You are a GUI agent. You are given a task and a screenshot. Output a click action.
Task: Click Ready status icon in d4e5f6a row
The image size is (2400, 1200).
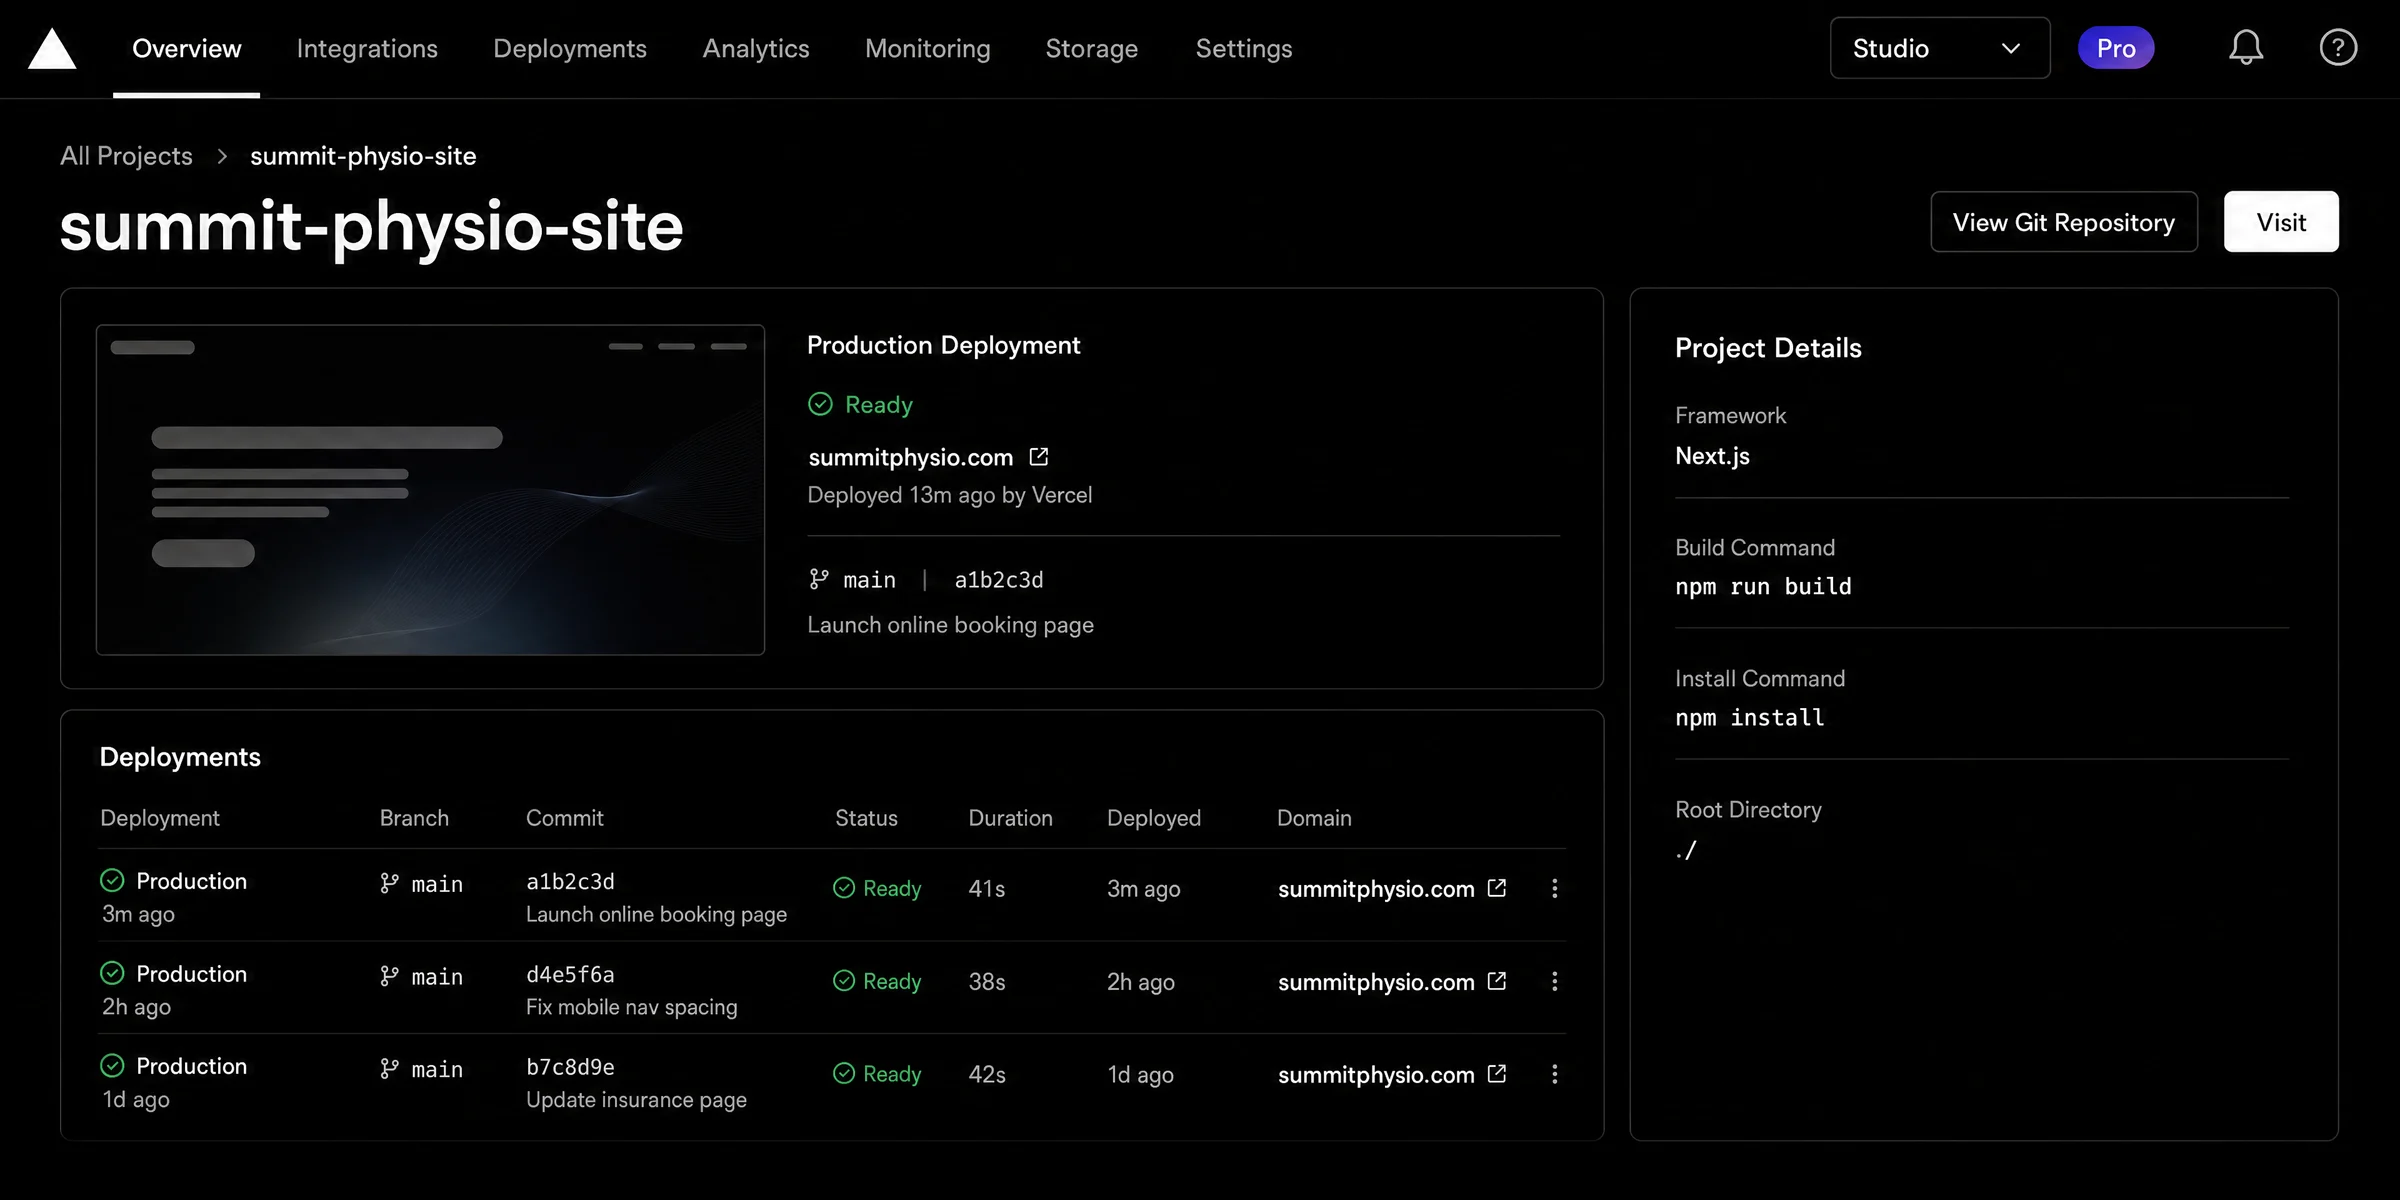844,981
